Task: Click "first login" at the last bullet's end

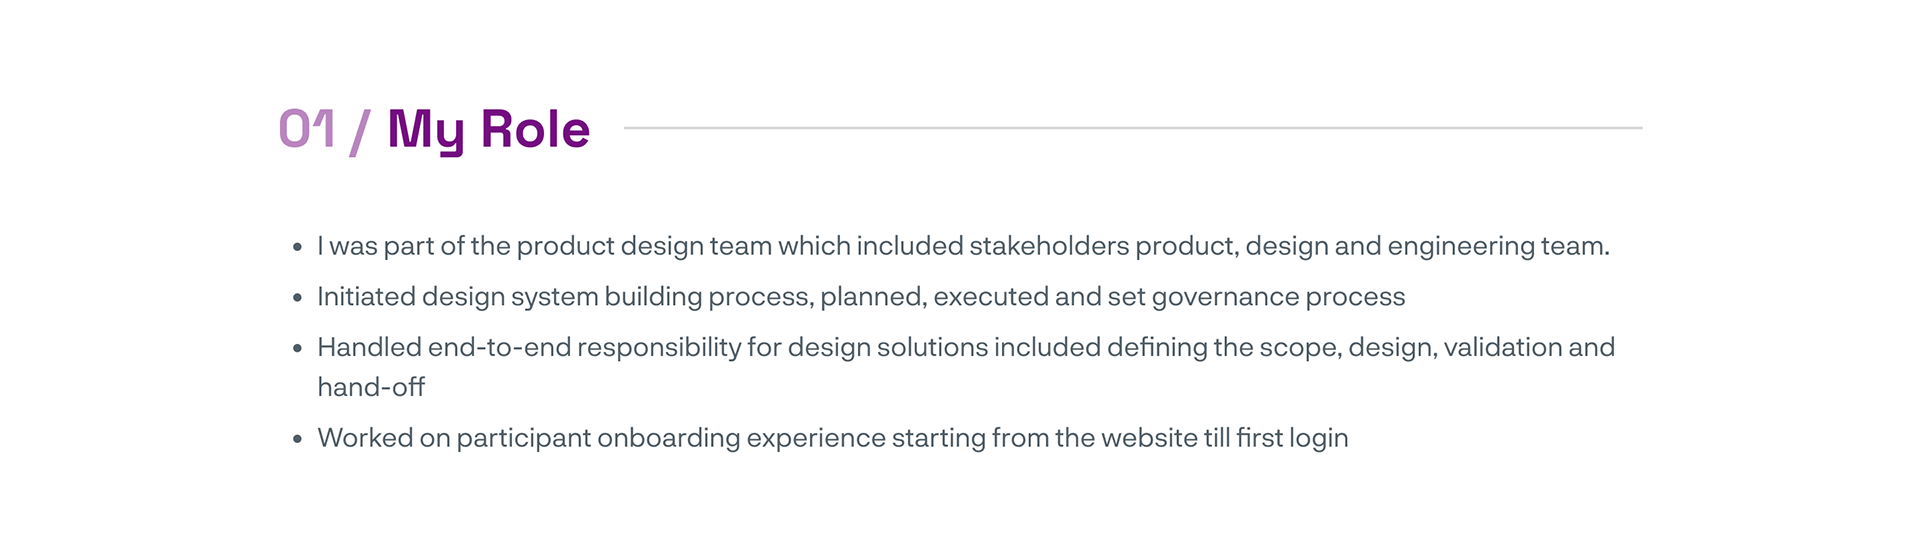Action: tap(1292, 438)
